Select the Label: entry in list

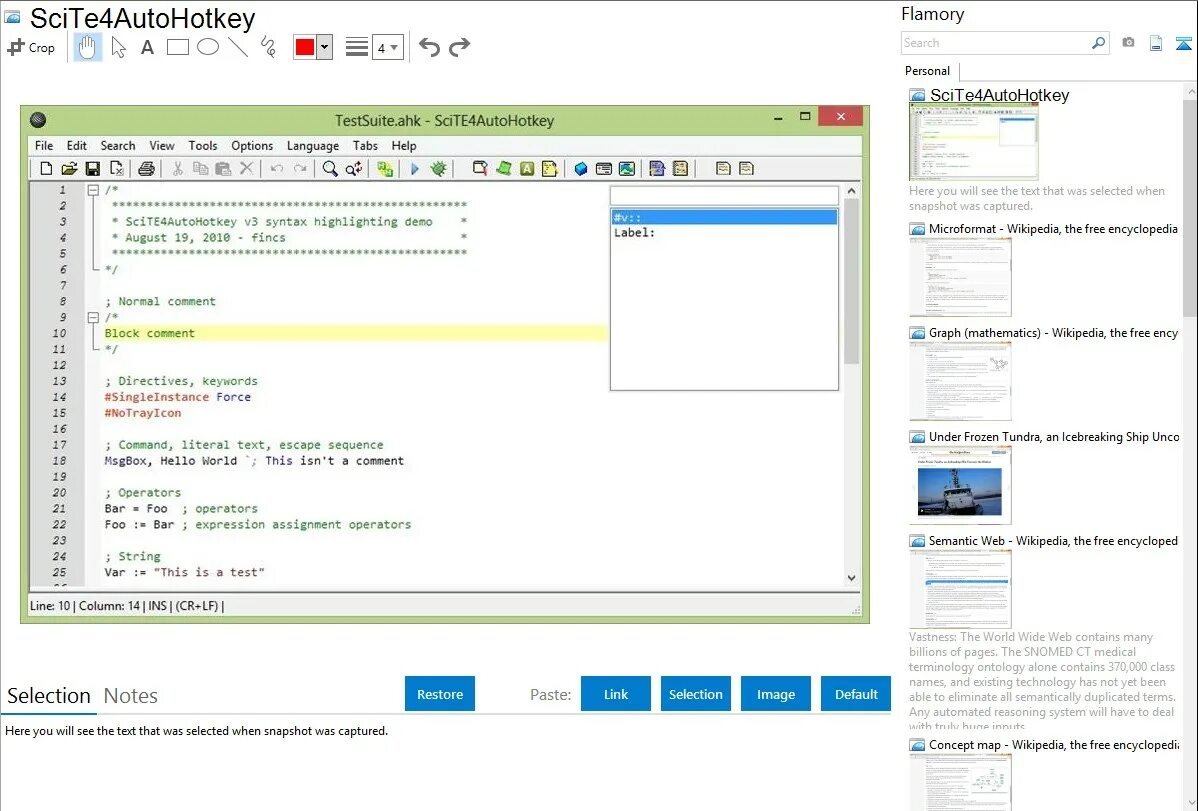(724, 233)
